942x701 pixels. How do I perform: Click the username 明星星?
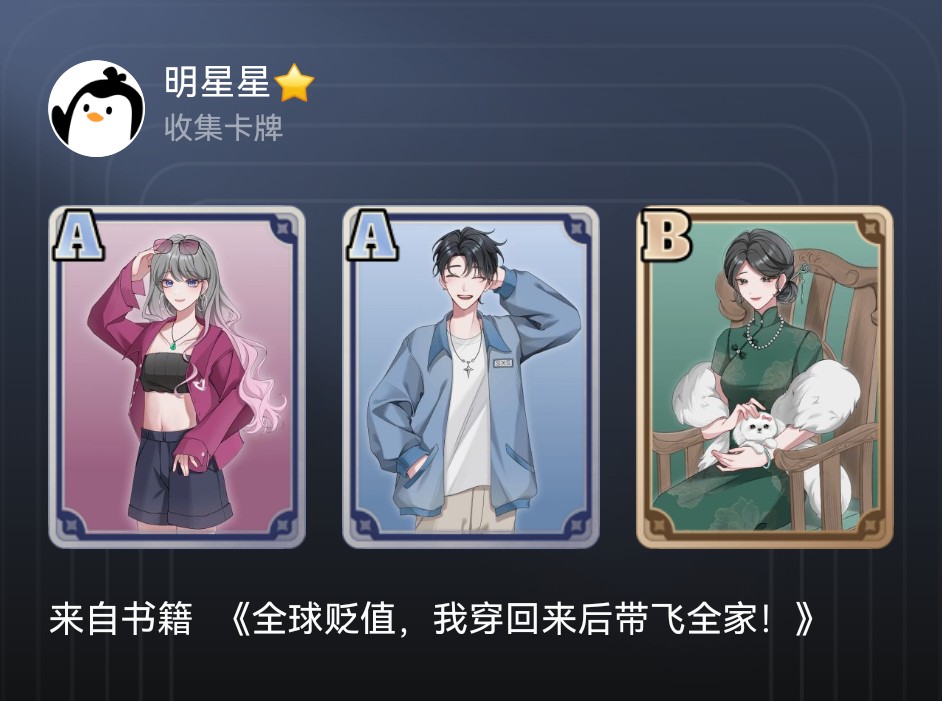217,82
